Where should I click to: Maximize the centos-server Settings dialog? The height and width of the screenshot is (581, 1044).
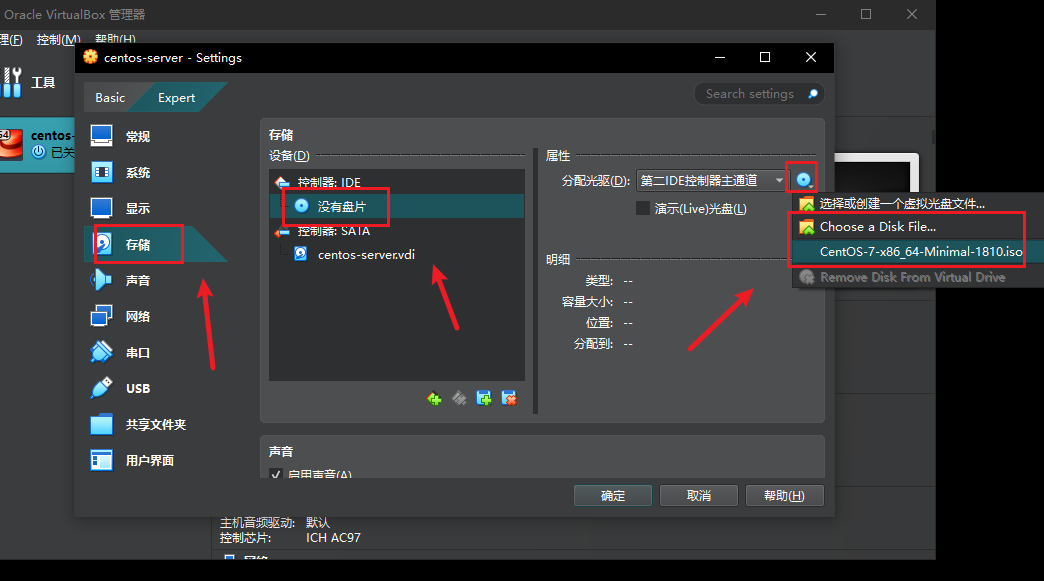[x=765, y=58]
